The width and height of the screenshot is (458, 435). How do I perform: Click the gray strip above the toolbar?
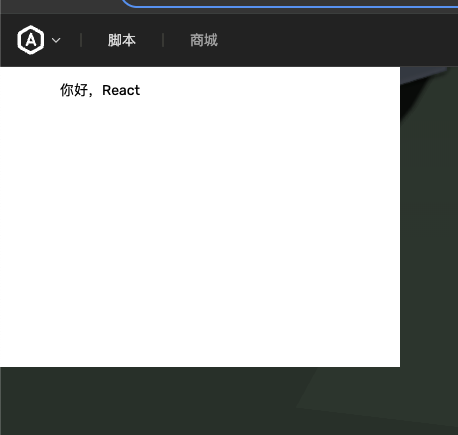(x=60, y=7)
